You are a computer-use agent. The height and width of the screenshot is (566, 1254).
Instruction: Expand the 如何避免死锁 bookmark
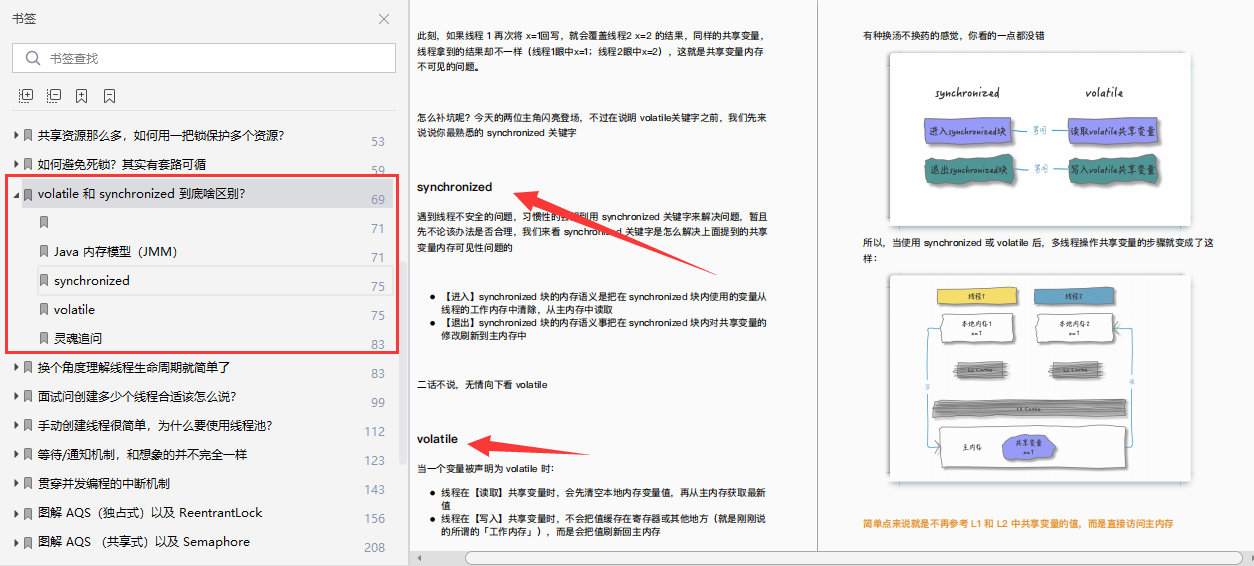(x=16, y=165)
